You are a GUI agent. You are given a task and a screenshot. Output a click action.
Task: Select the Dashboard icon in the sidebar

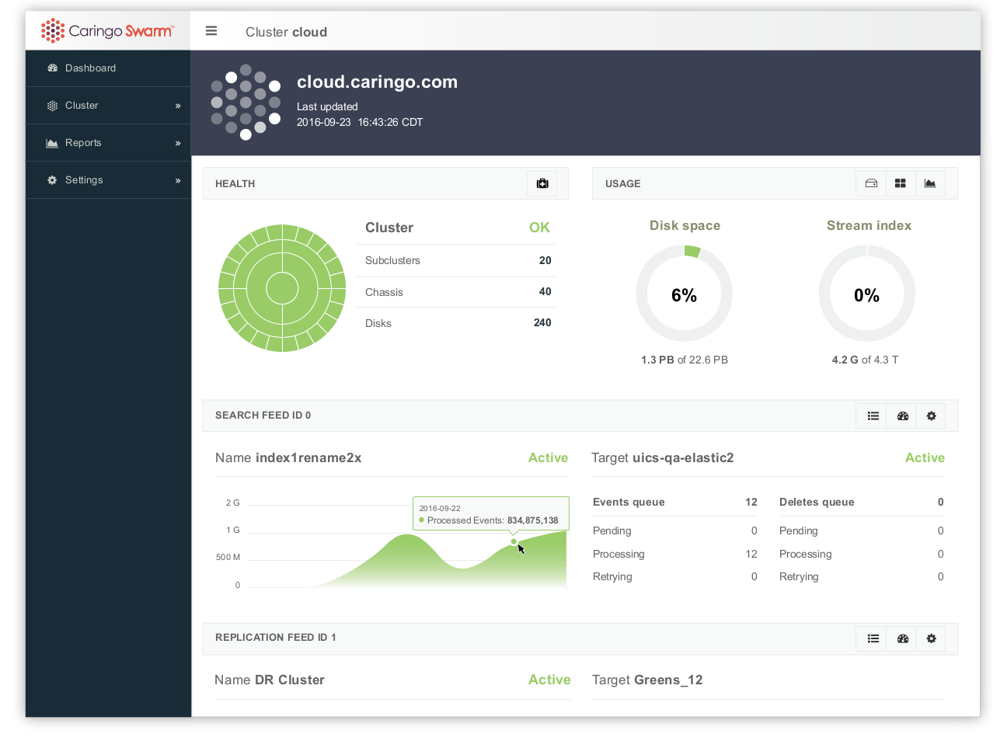coord(53,68)
